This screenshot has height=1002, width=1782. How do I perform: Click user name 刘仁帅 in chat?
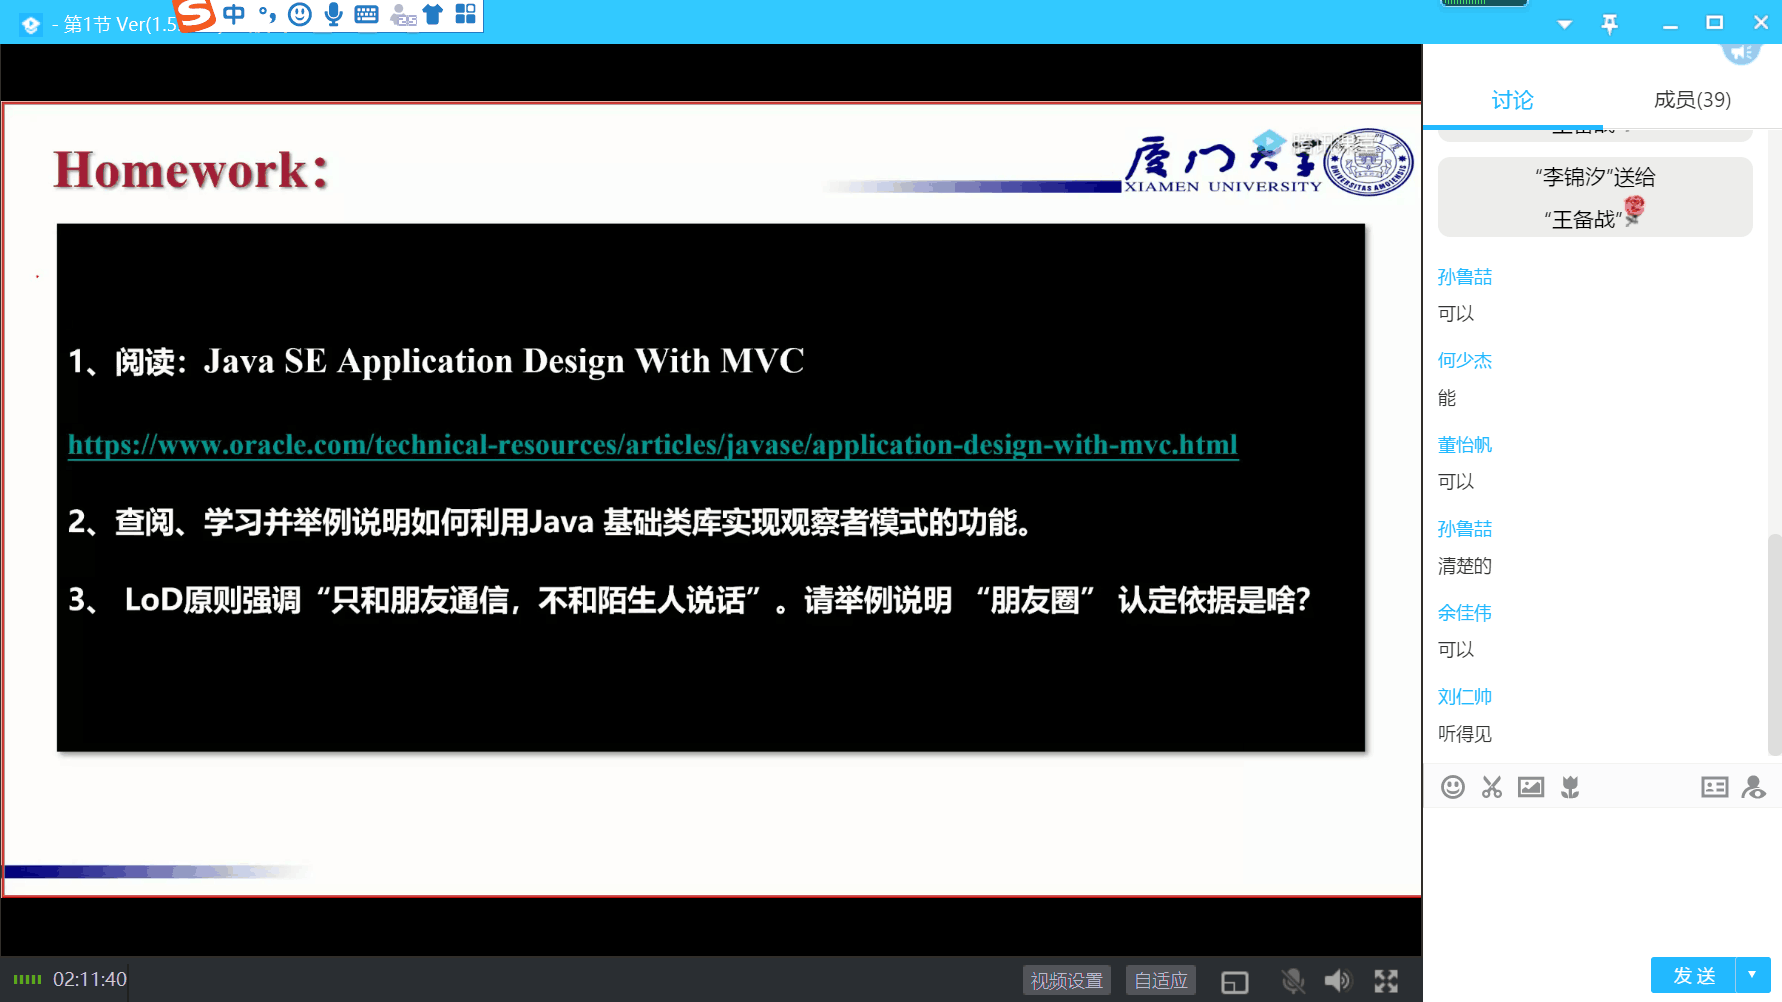click(x=1465, y=697)
